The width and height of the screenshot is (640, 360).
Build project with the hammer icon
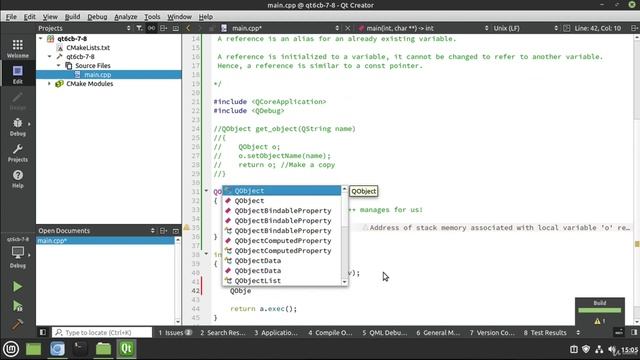17,324
